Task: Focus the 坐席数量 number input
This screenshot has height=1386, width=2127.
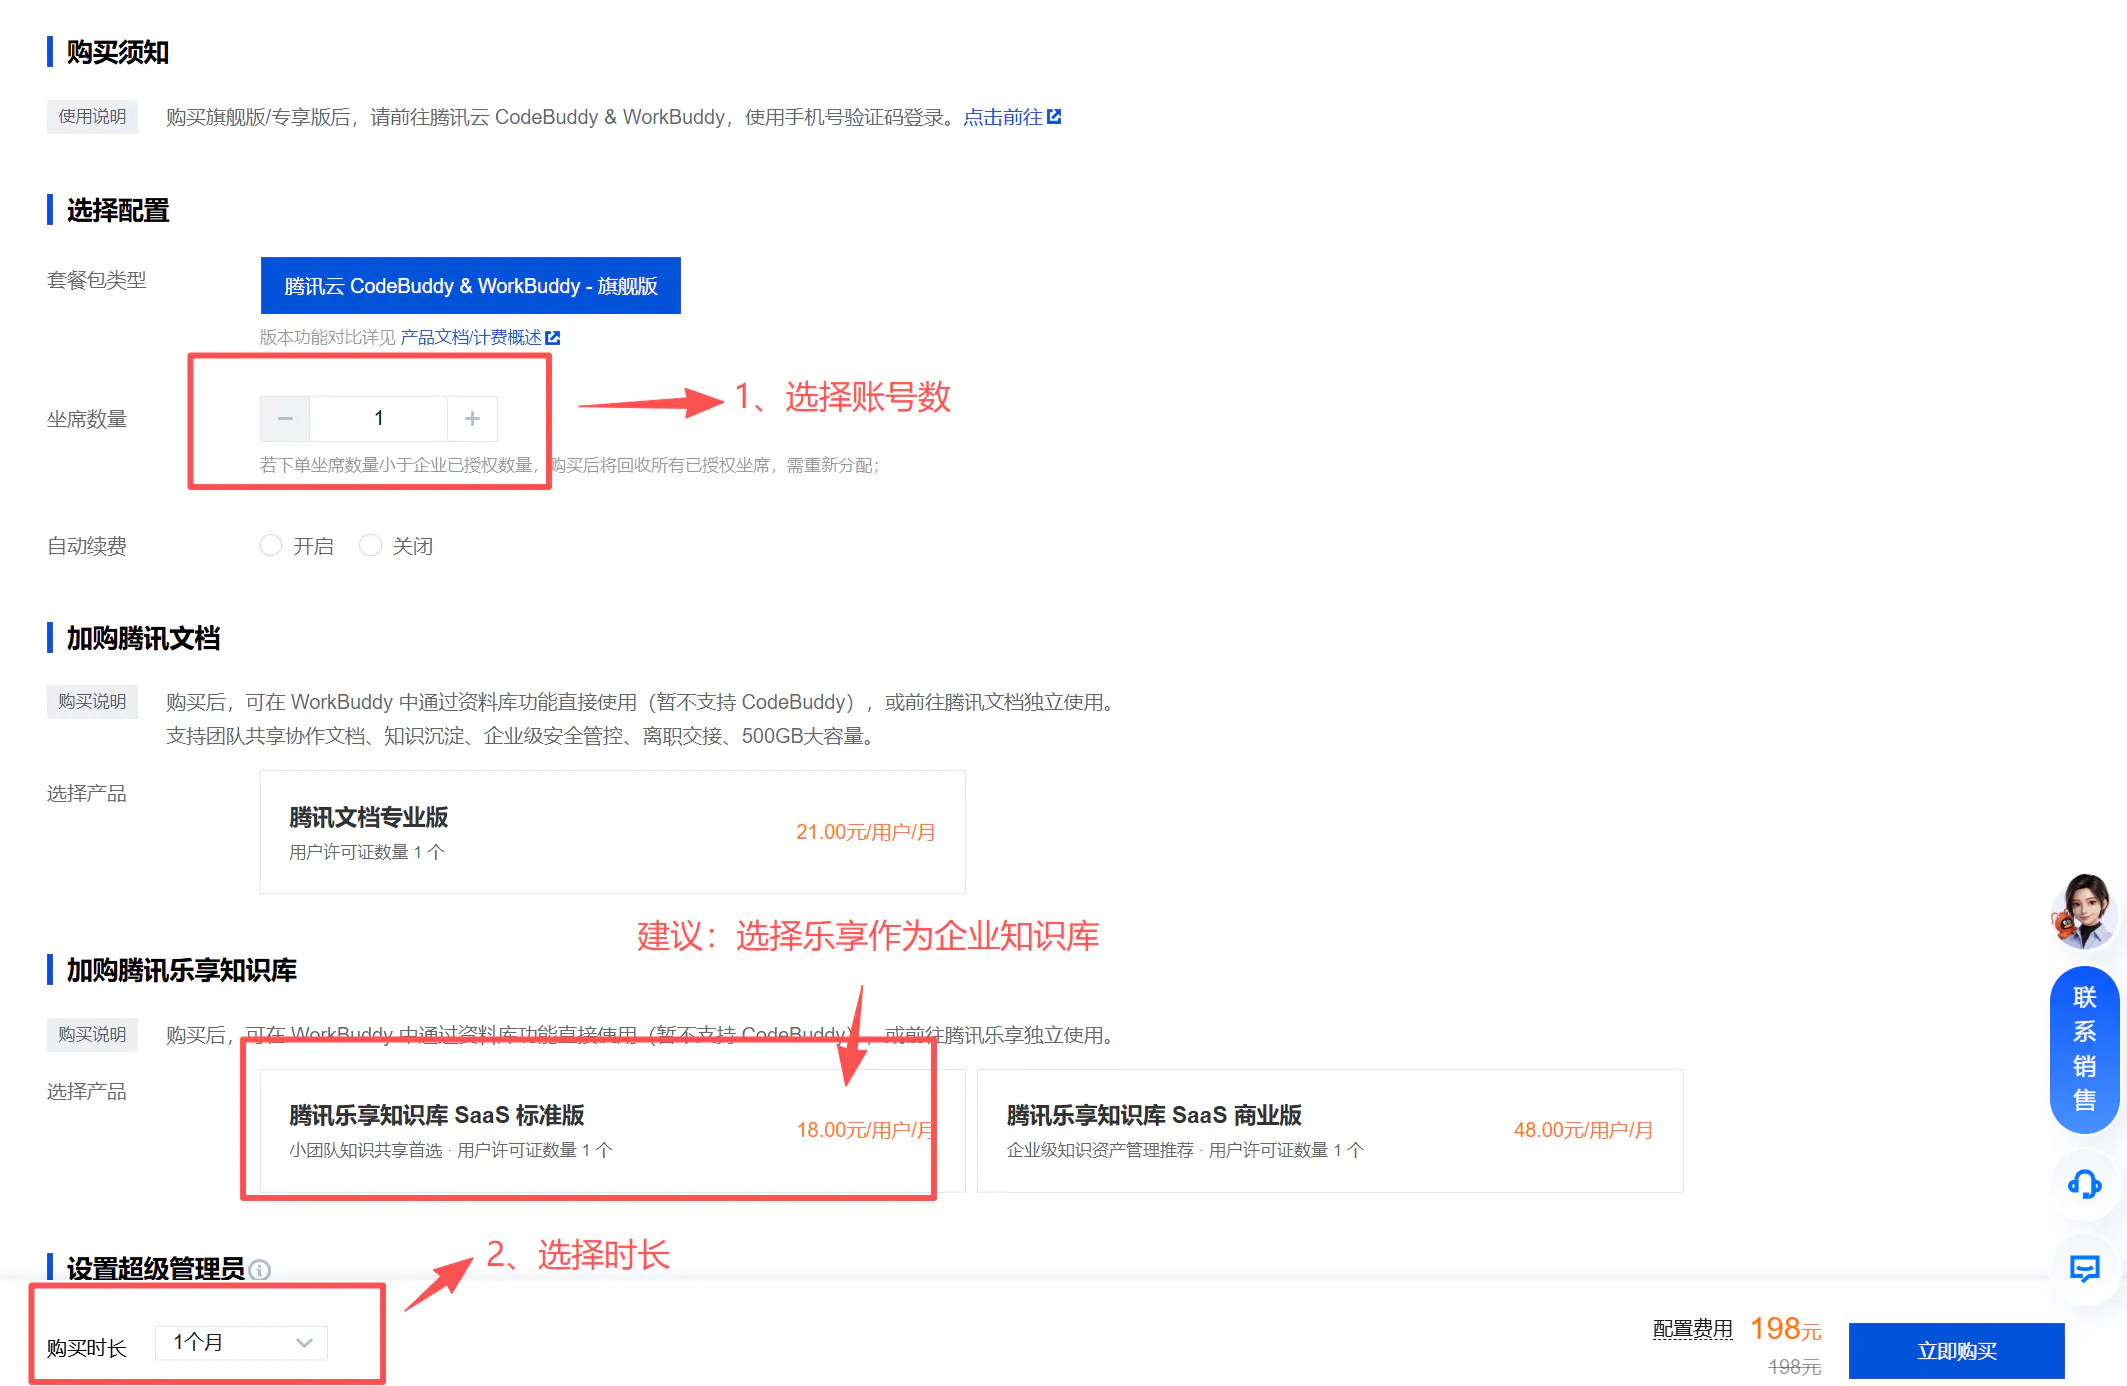Action: coord(378,419)
